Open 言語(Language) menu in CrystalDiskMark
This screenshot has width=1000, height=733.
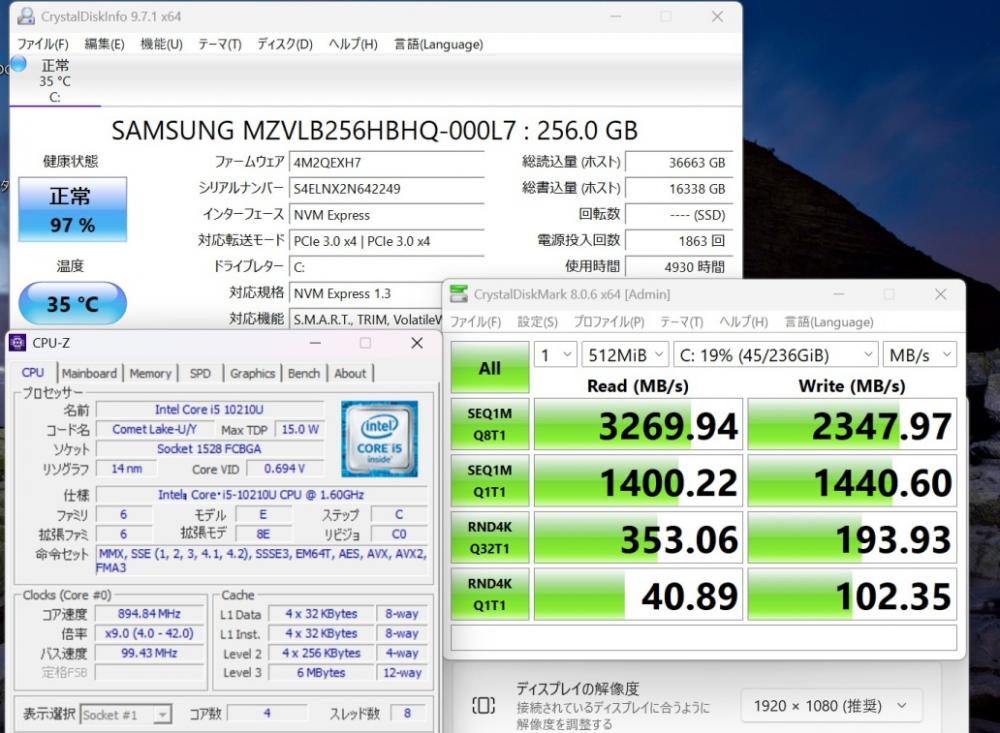pyautogui.click(x=829, y=322)
